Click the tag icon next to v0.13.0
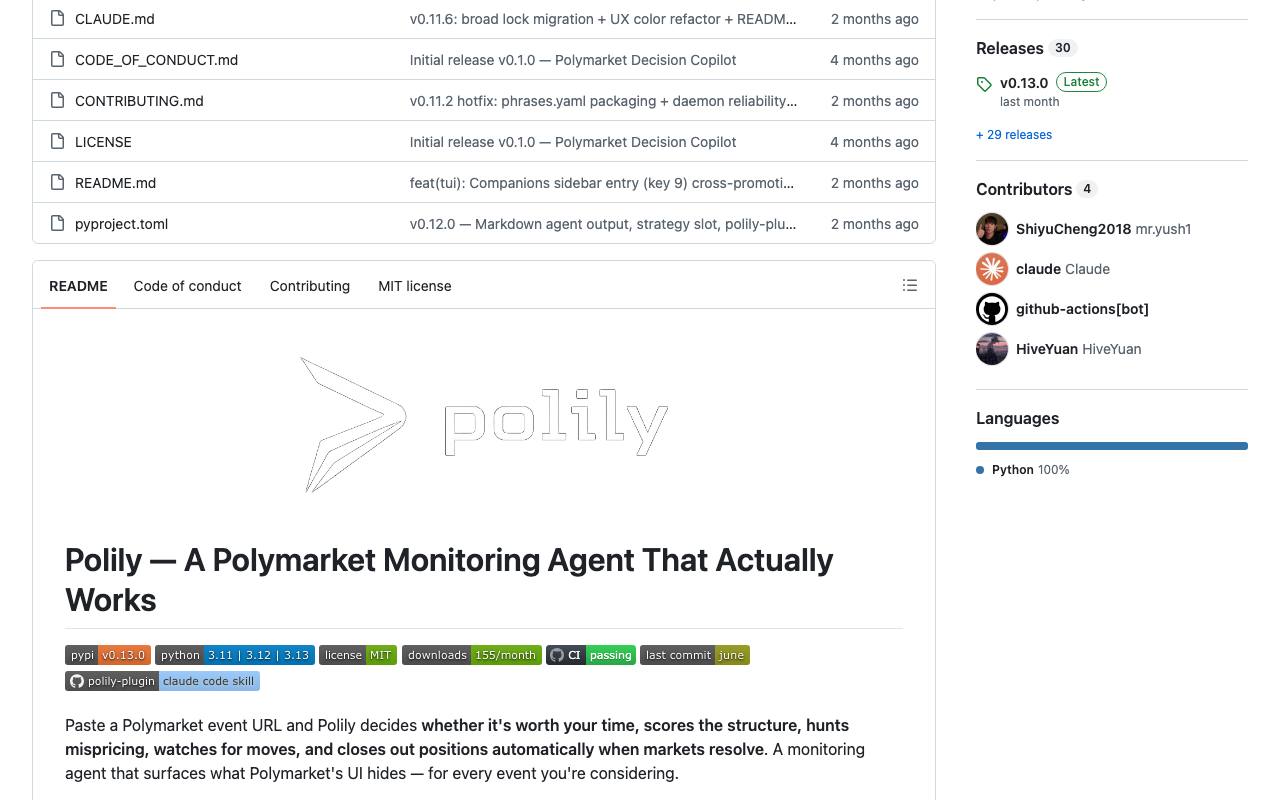The width and height of the screenshot is (1280, 800). click(x=984, y=84)
